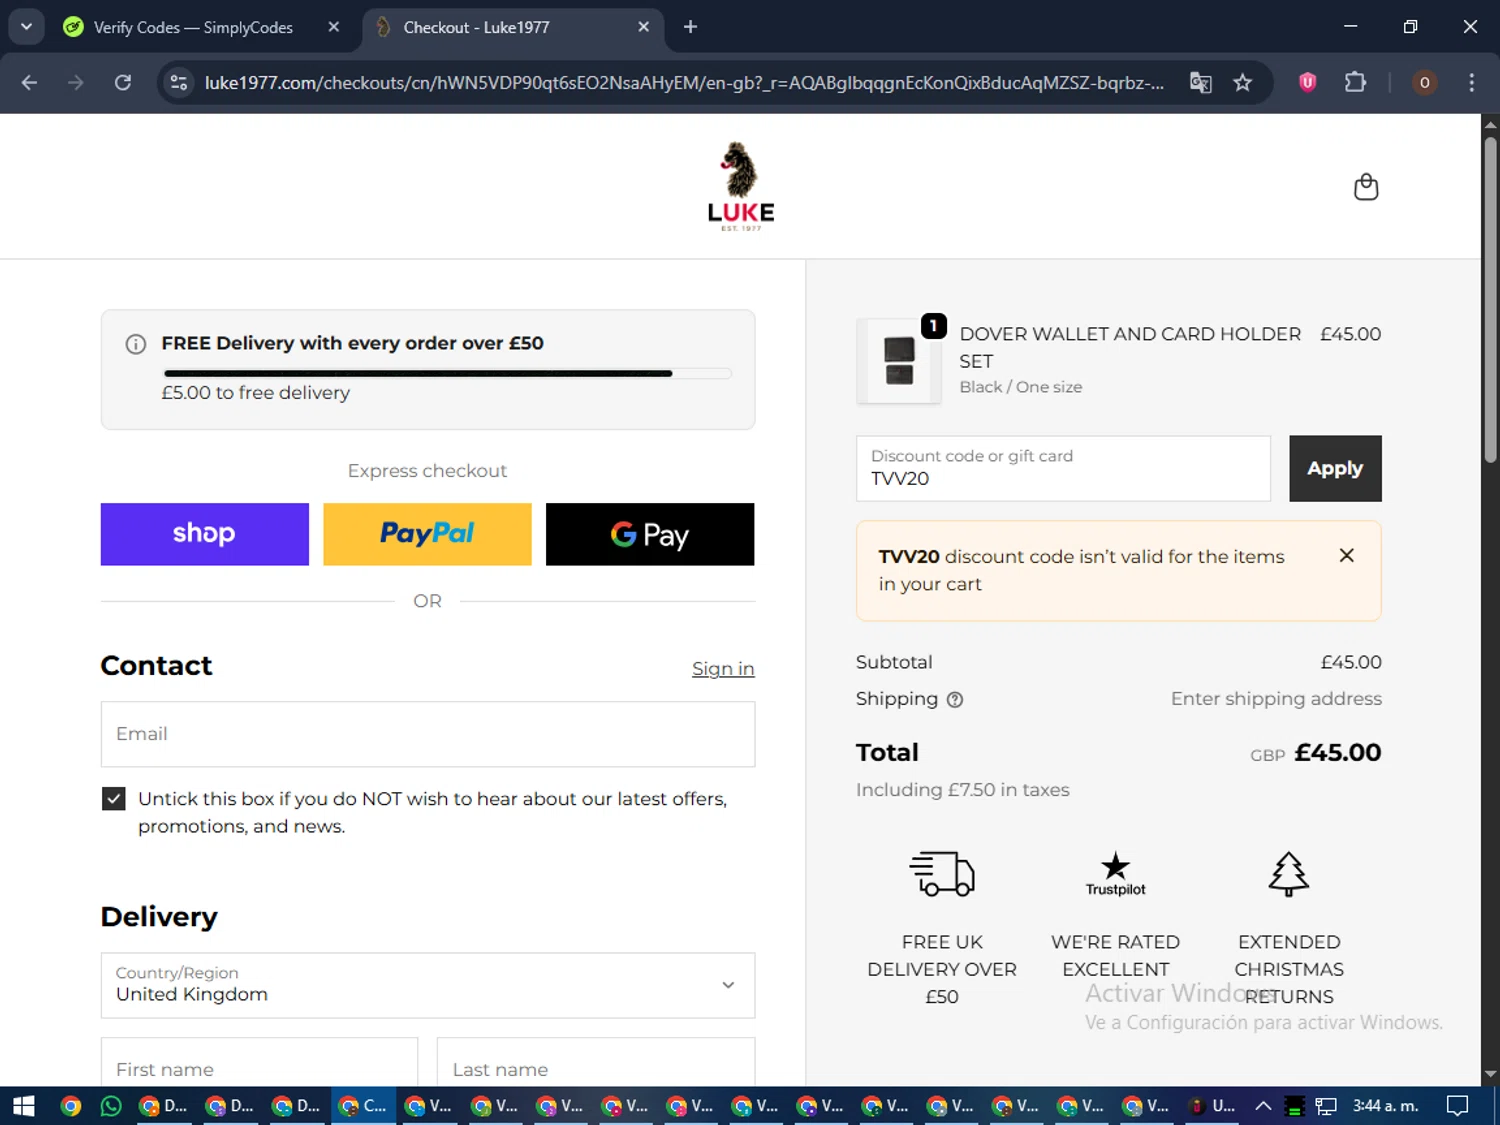Switch to Verify Codes SimplyCodes tab
This screenshot has width=1500, height=1125.
[193, 27]
